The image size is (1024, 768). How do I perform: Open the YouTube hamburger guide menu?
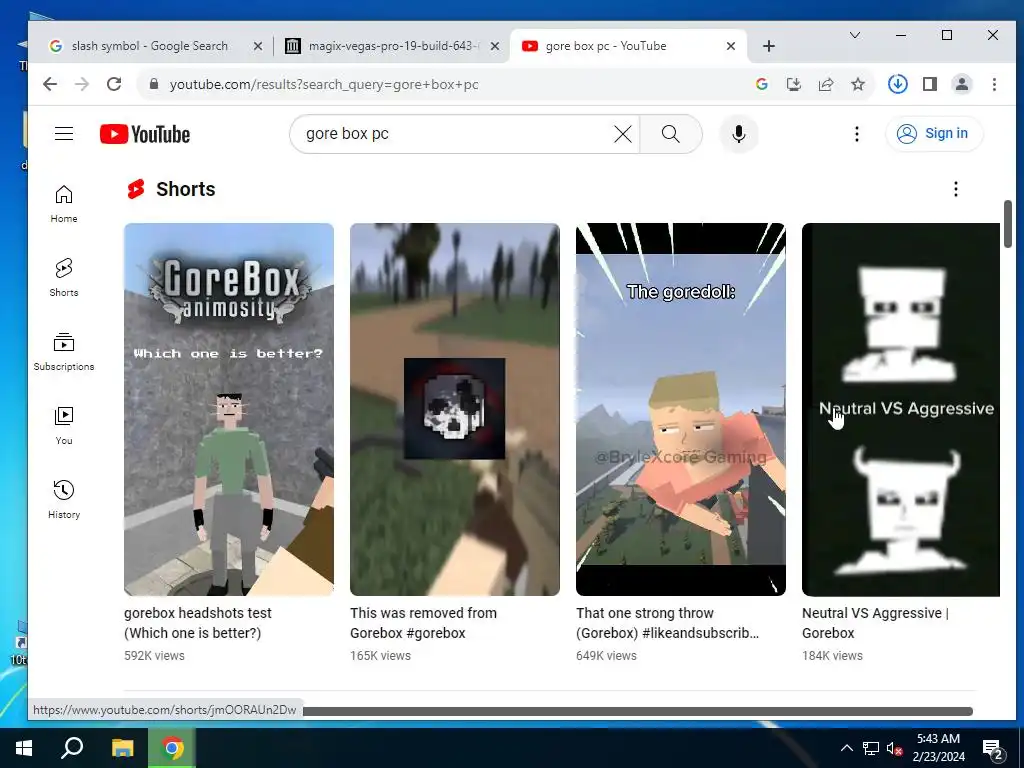point(64,134)
